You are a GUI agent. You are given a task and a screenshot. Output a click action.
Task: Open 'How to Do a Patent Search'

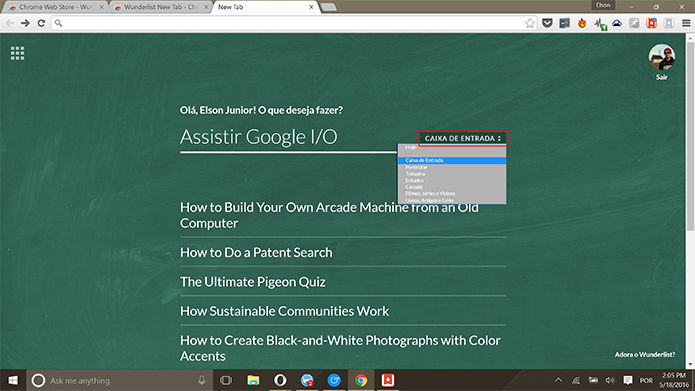click(256, 252)
